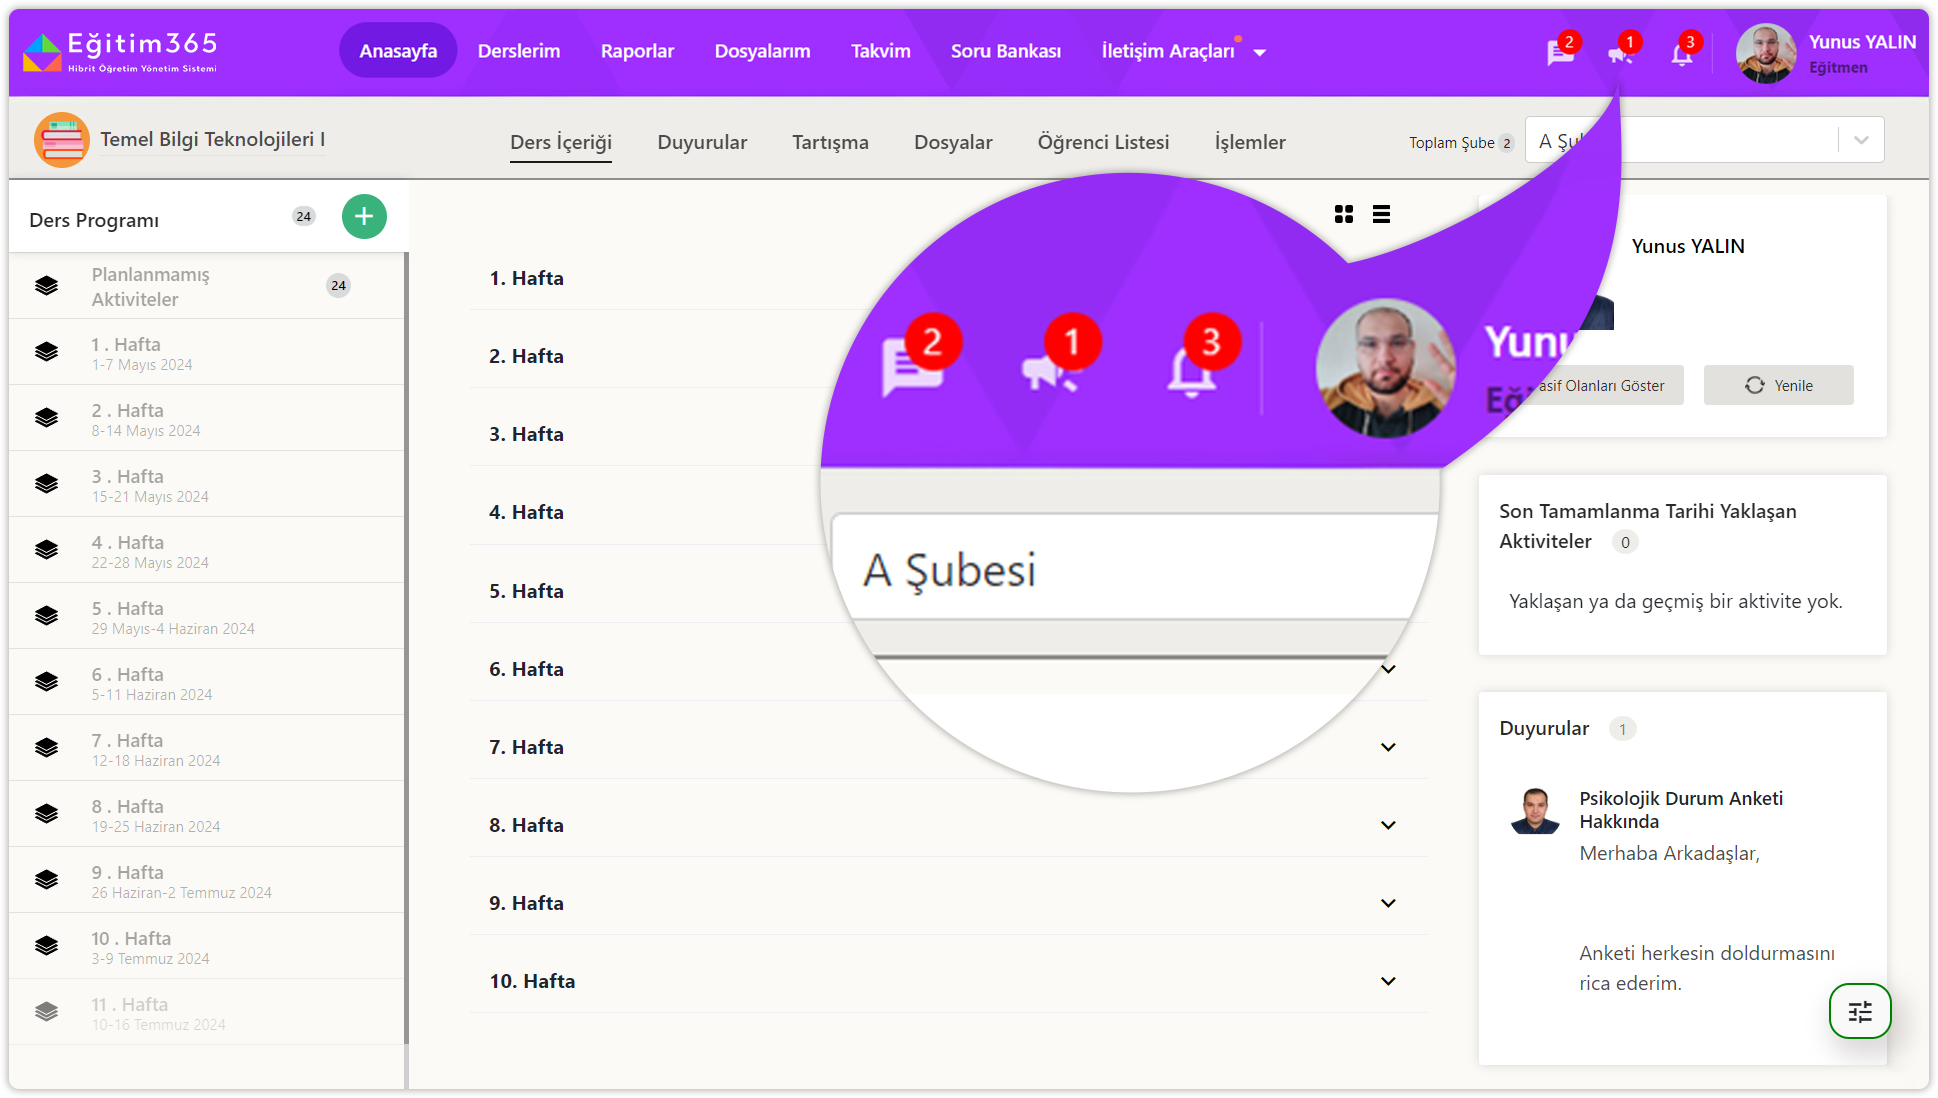Open messages icon with badge 2 in navbar
Screen dimensions: 1938x1098
(1560, 53)
